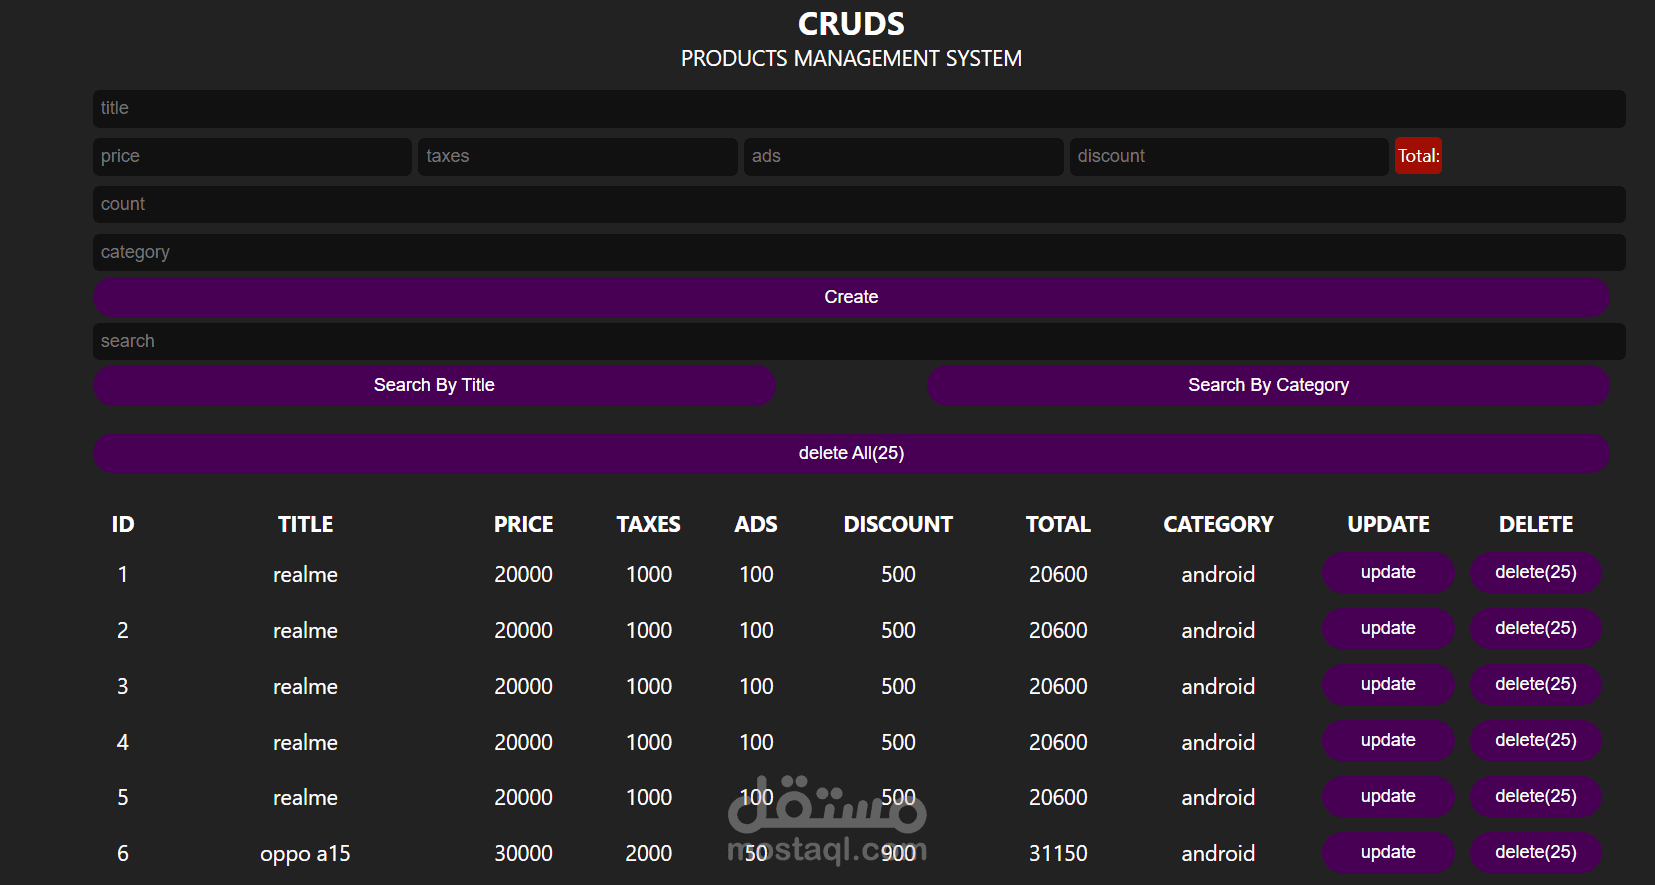Click the 31150 total cell

click(x=1058, y=853)
